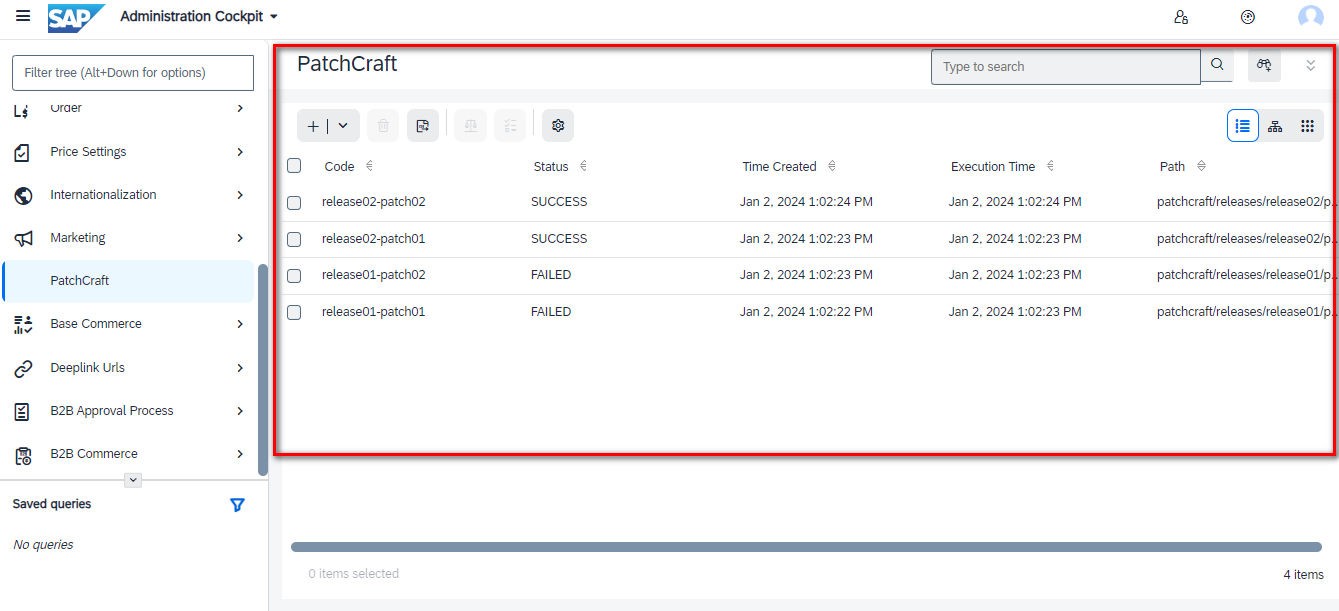Click the search magnifier icon
Viewport: 1339px width, 611px height.
[x=1217, y=66]
